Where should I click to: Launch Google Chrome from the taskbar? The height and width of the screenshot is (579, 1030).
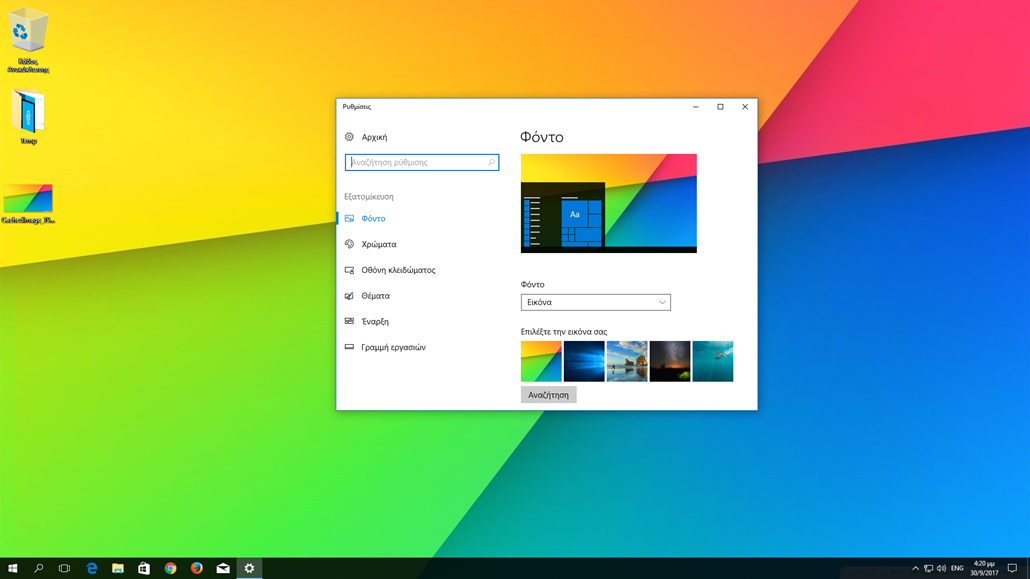[x=169, y=567]
